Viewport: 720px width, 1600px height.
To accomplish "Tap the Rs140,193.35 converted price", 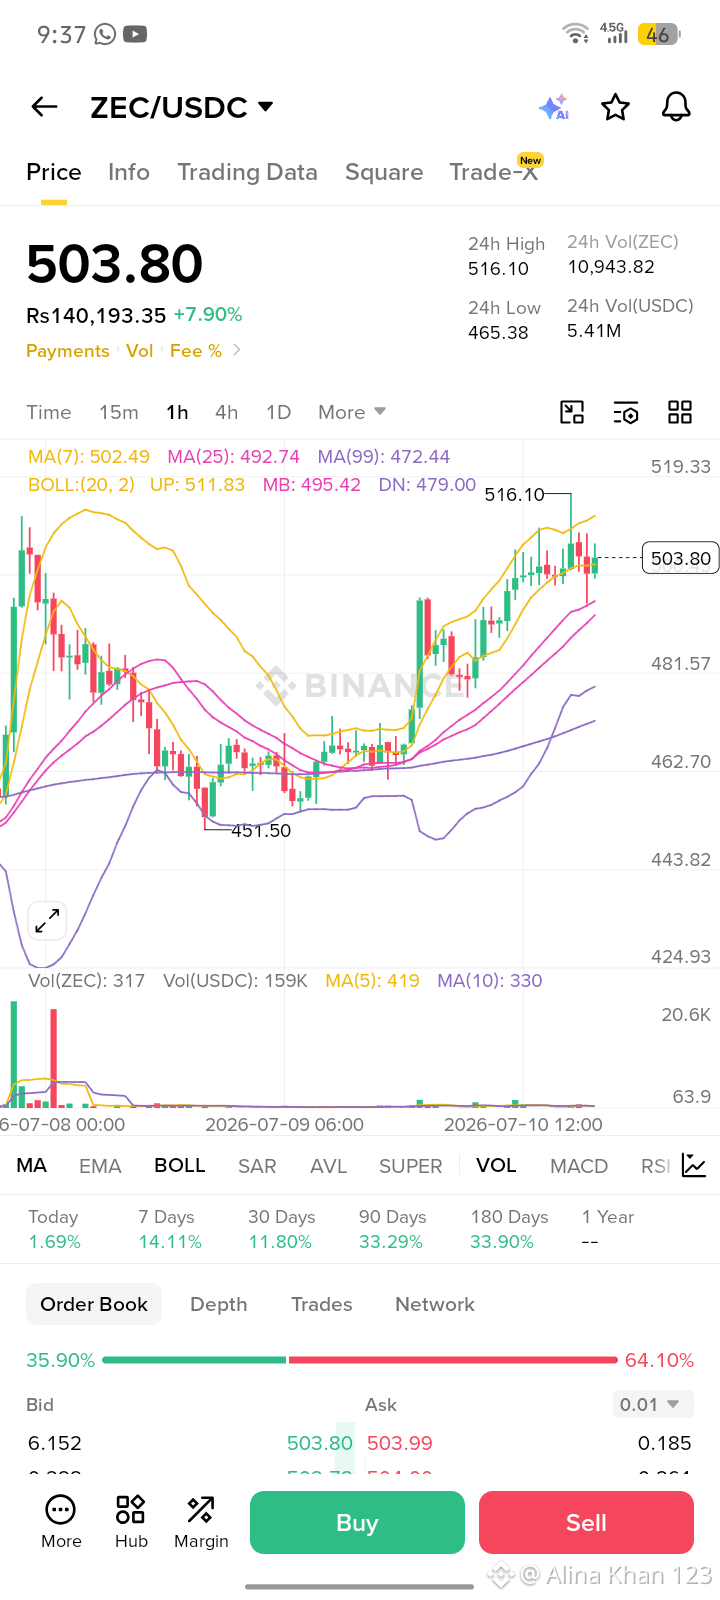I will point(96,316).
